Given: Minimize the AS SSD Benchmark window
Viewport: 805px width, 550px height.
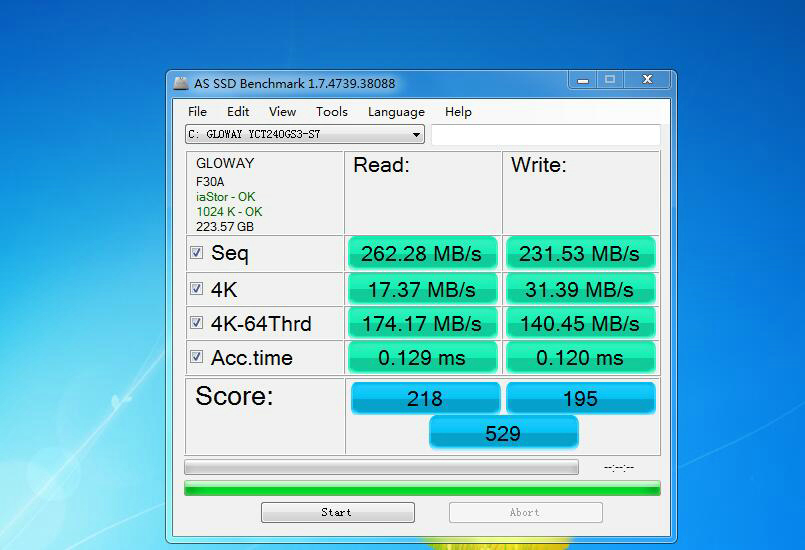Looking at the screenshot, I should (x=583, y=80).
